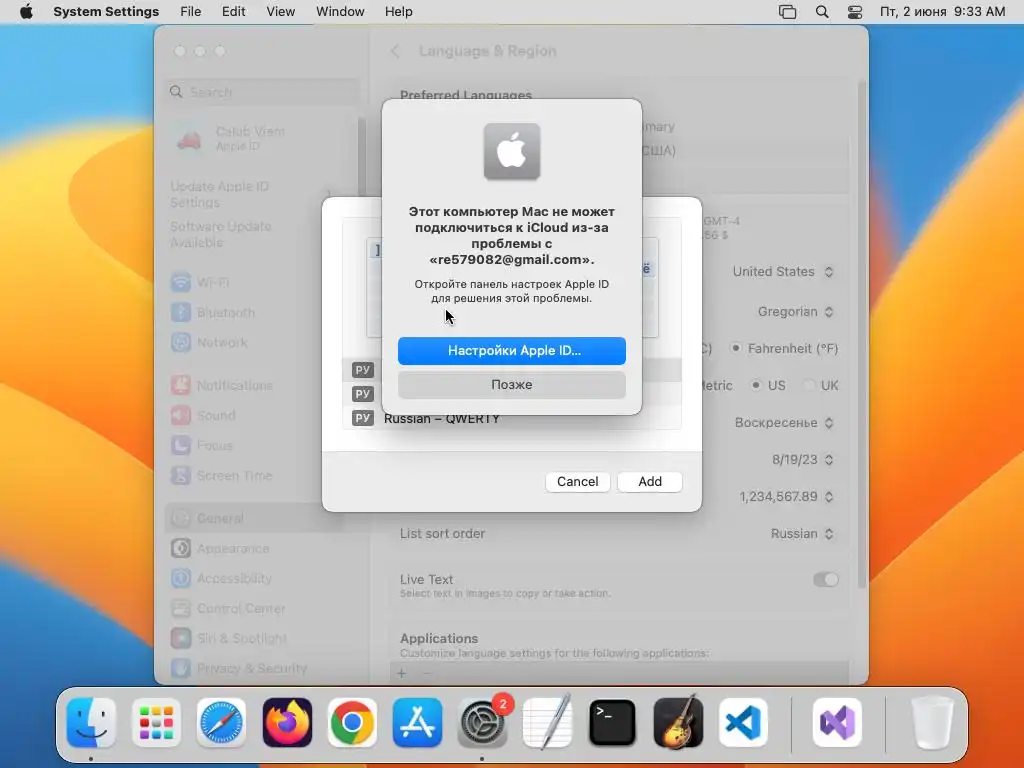
Task: Open List sort order dropdown Russian
Action: (x=802, y=534)
